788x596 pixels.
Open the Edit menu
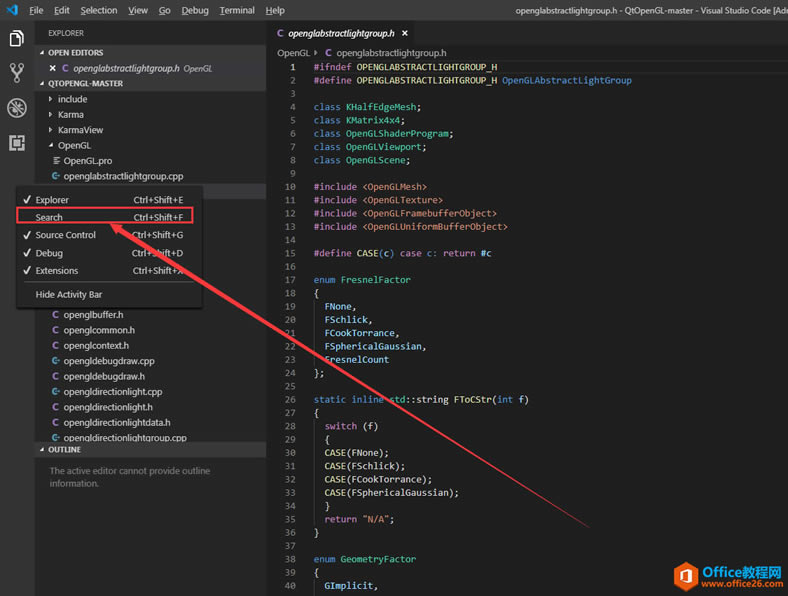click(62, 10)
